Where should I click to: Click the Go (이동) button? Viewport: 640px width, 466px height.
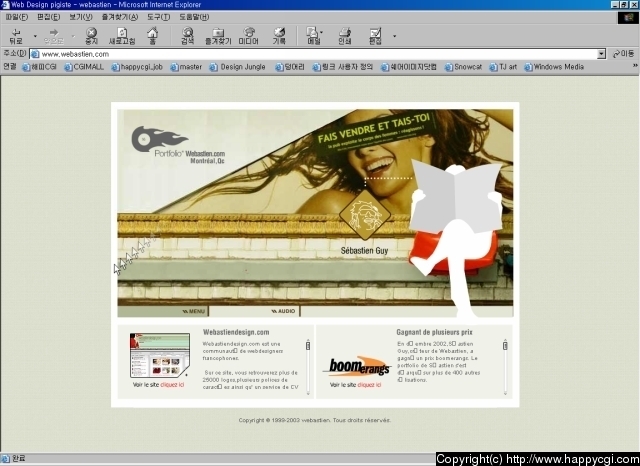[x=623, y=54]
